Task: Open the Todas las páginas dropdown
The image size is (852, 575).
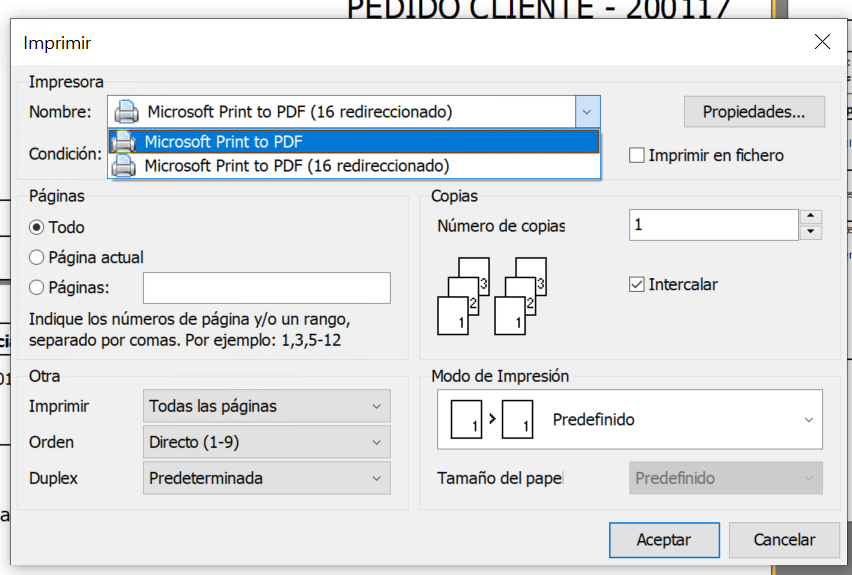Action: click(x=267, y=406)
